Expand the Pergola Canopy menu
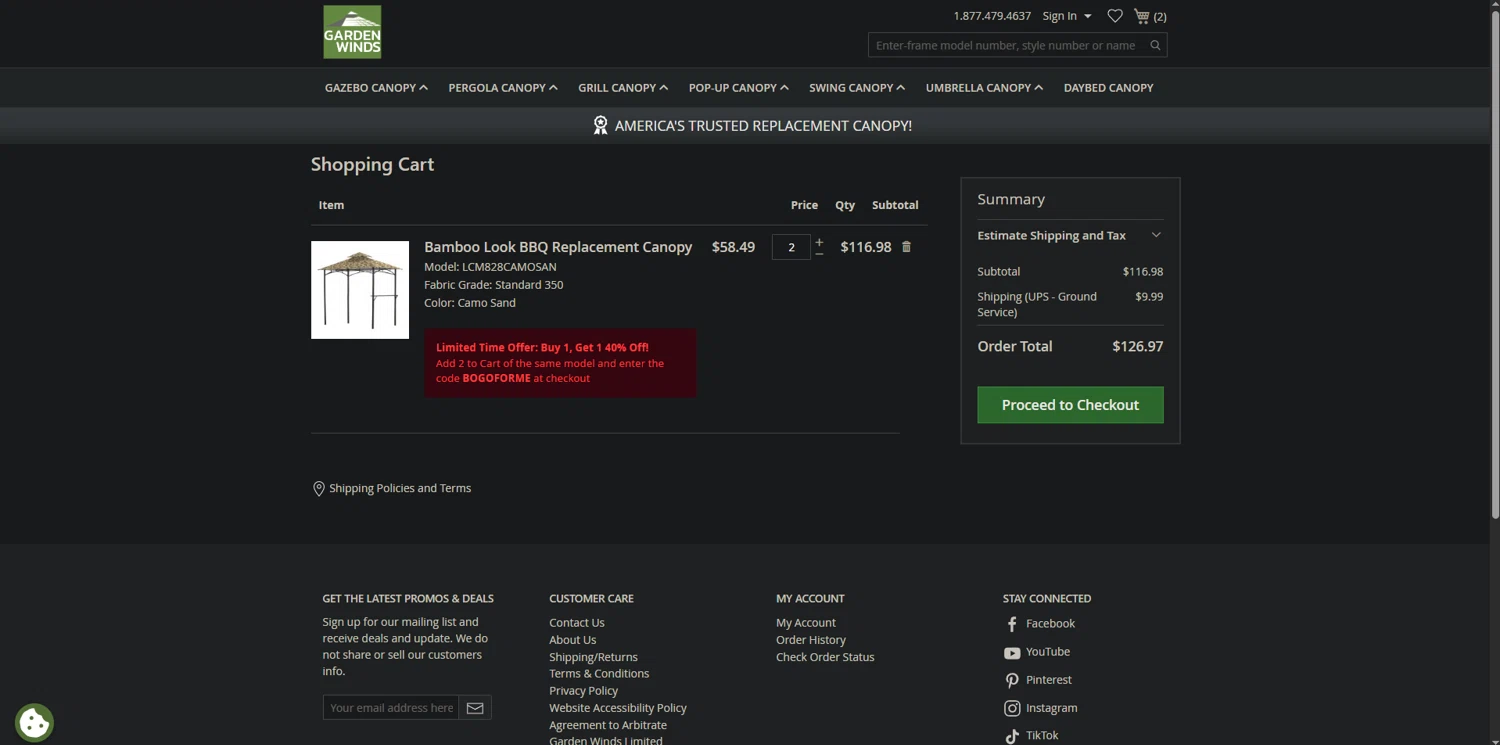1500x745 pixels. tap(503, 88)
